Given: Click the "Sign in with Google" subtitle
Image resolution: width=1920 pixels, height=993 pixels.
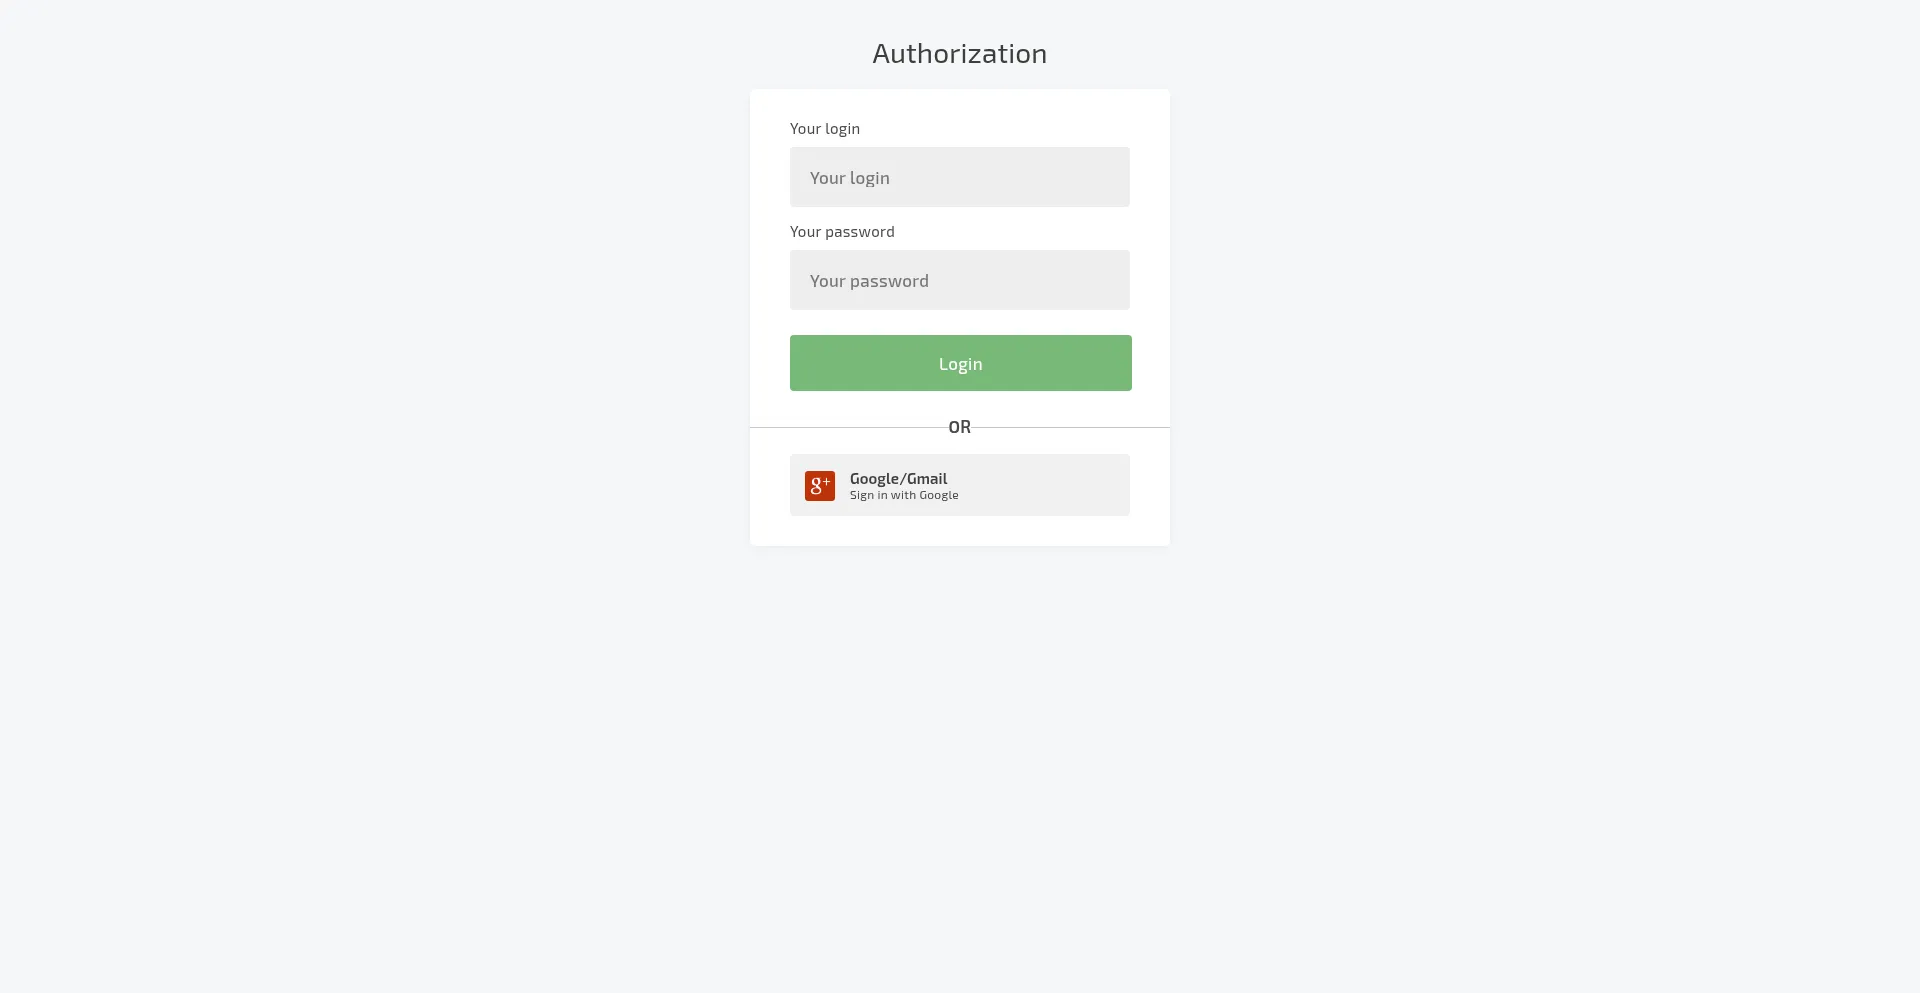Looking at the screenshot, I should tap(904, 495).
